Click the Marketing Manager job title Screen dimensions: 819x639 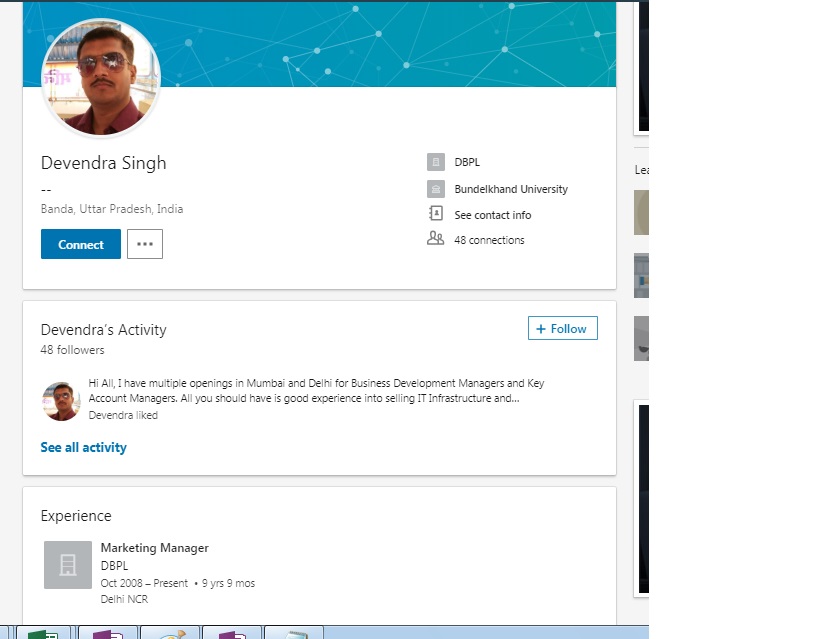tap(155, 548)
